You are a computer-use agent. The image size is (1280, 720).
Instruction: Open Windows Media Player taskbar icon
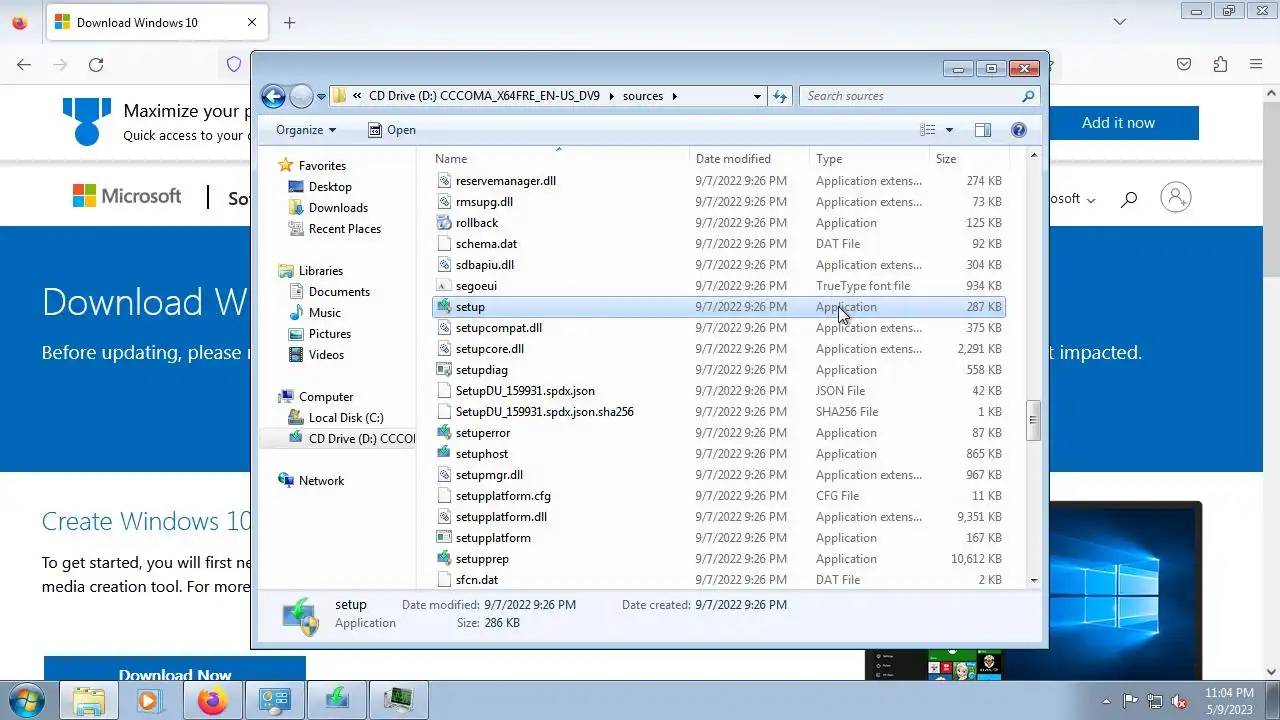pyautogui.click(x=150, y=700)
